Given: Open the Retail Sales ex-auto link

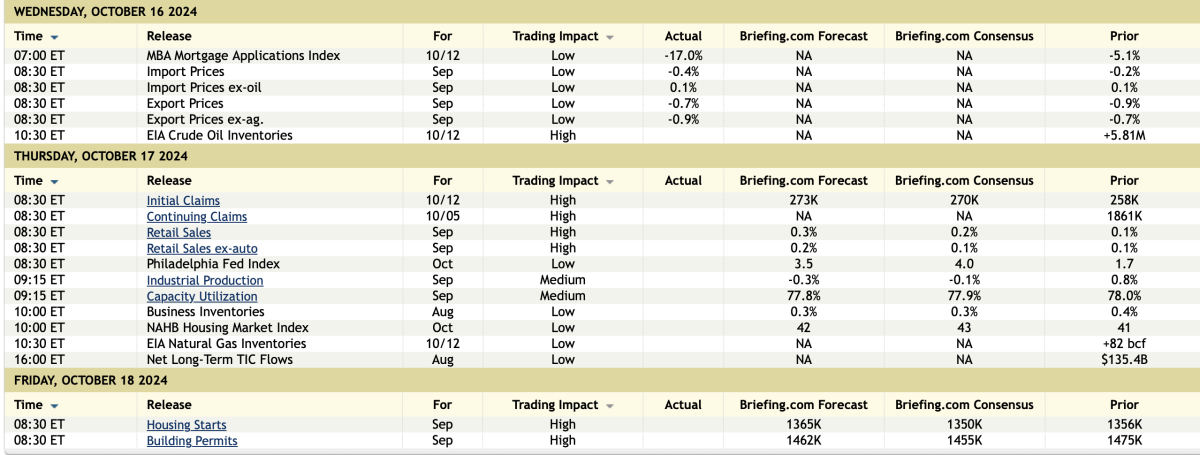Looking at the screenshot, I should tap(196, 249).
